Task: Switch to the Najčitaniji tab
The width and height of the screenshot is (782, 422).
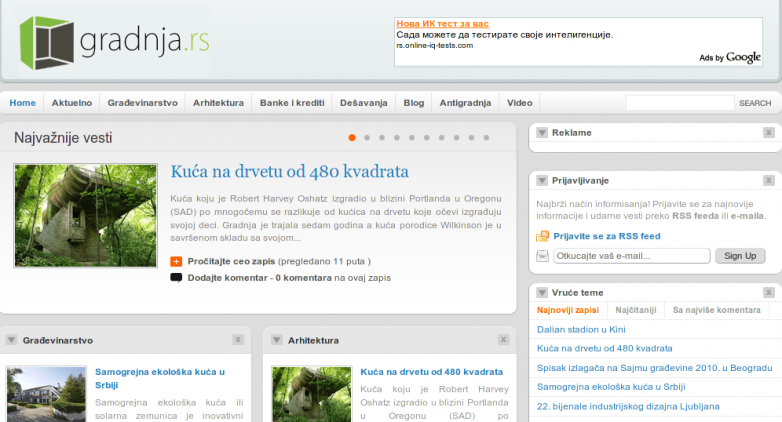Action: (x=635, y=310)
